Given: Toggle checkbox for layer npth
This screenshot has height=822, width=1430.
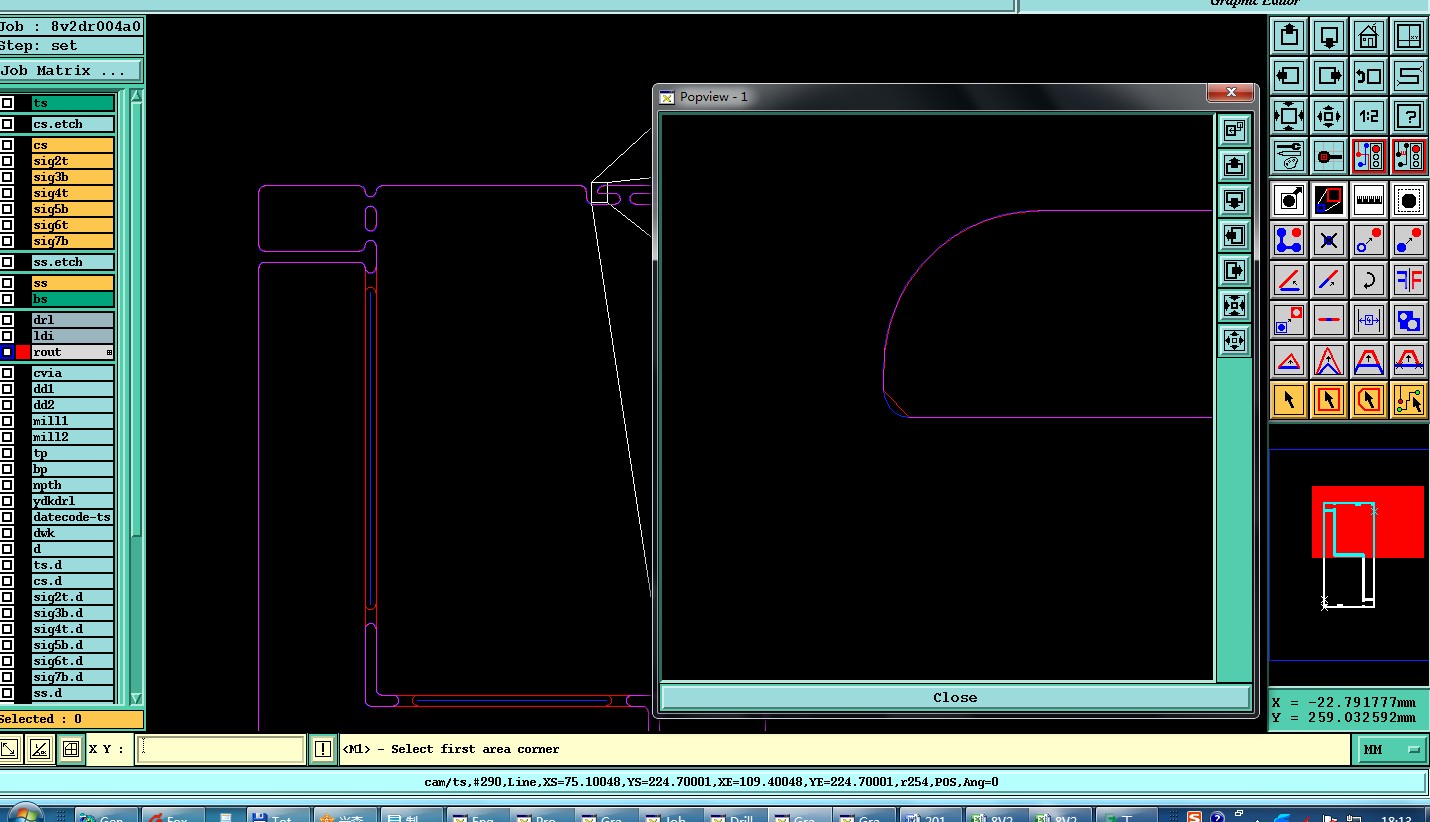Looking at the screenshot, I should (7, 485).
